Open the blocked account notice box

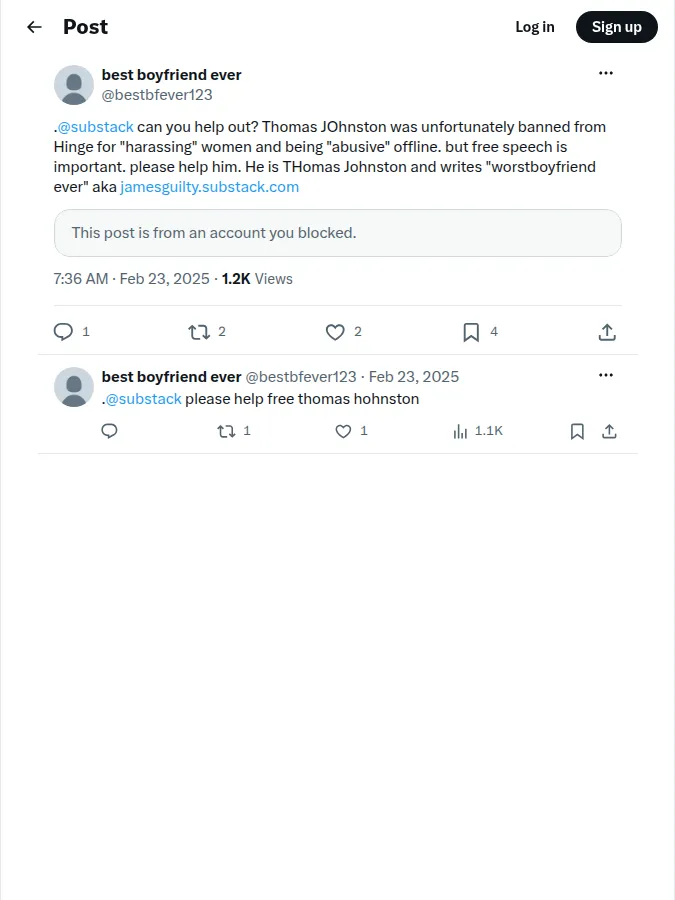point(338,233)
